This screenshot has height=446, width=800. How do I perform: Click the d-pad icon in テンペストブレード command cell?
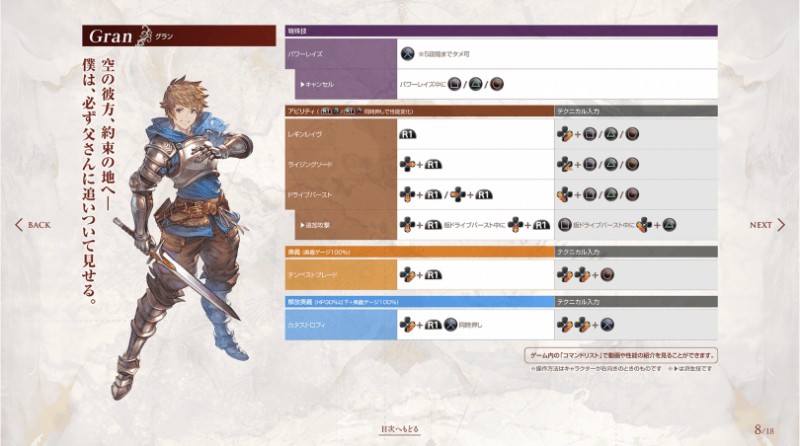click(407, 275)
